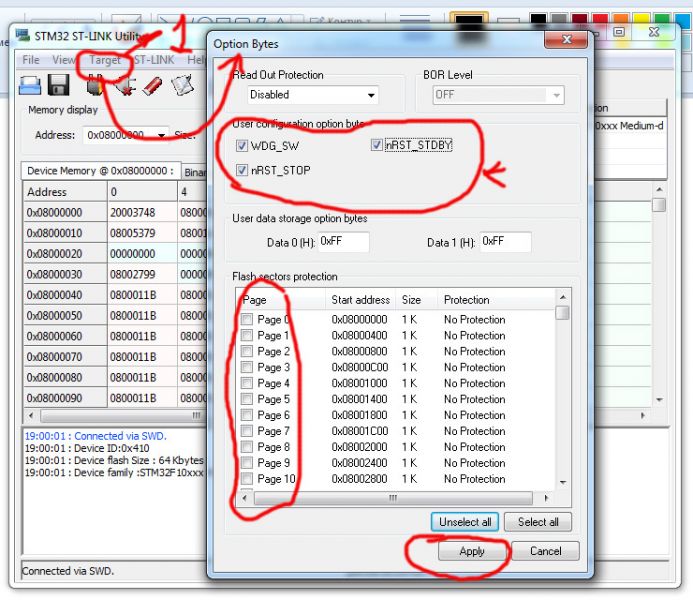Select the black color swatch in background app
Screen dimensions: 693x600
(x=539, y=19)
